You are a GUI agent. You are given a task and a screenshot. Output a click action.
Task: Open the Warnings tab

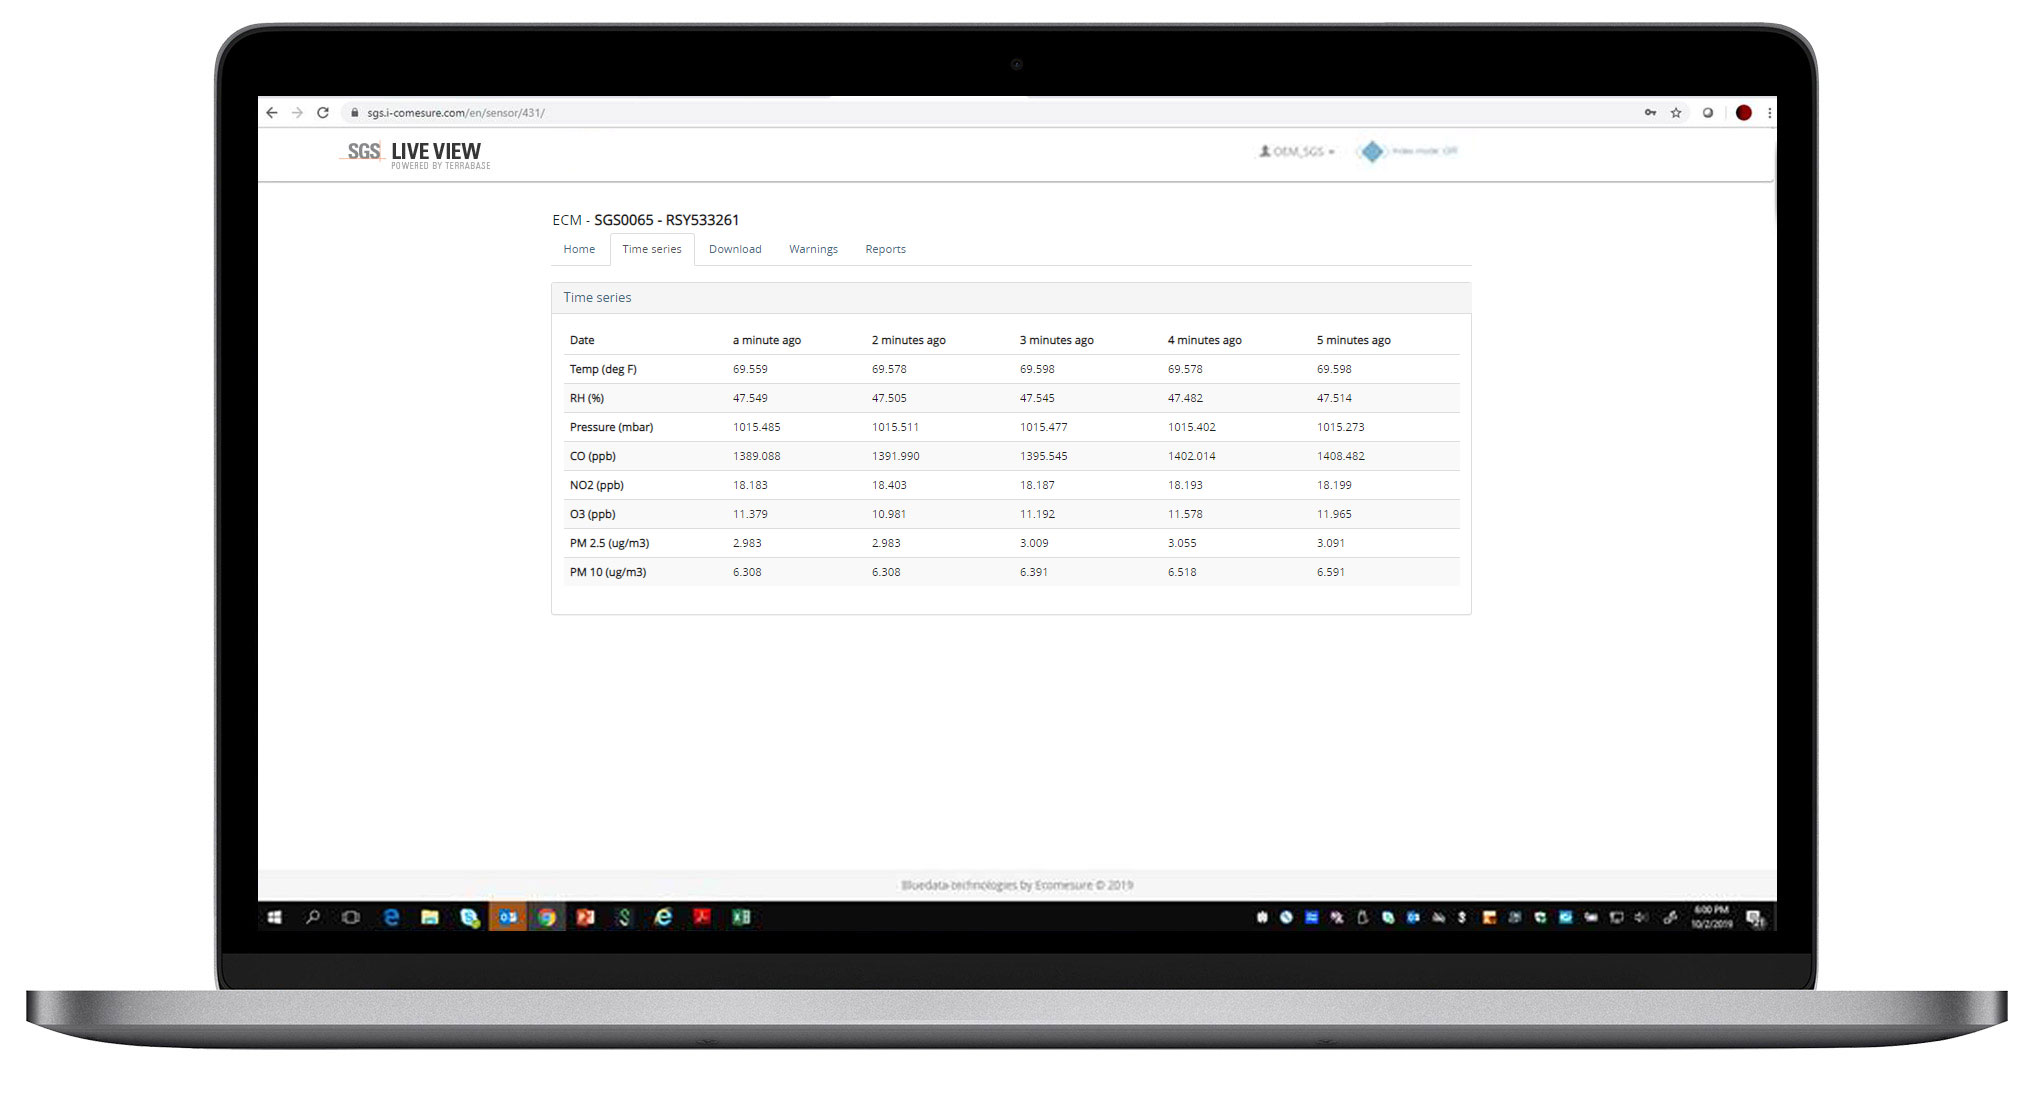[x=813, y=249]
